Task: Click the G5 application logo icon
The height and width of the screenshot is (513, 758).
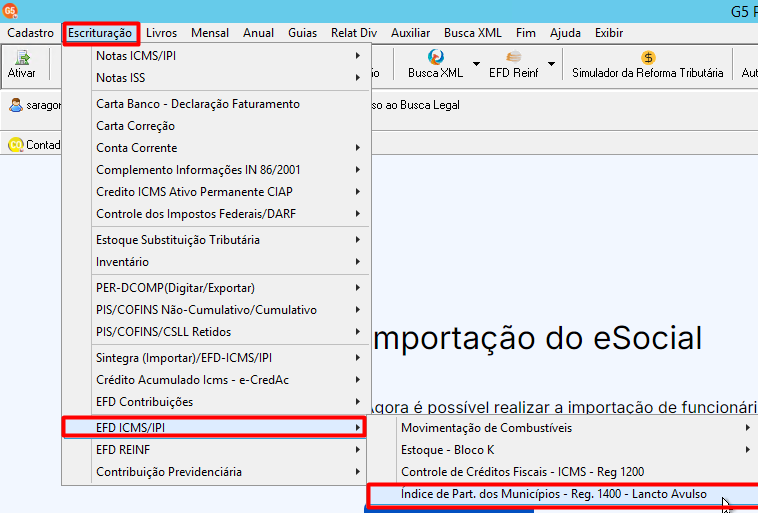Action: 10,11
